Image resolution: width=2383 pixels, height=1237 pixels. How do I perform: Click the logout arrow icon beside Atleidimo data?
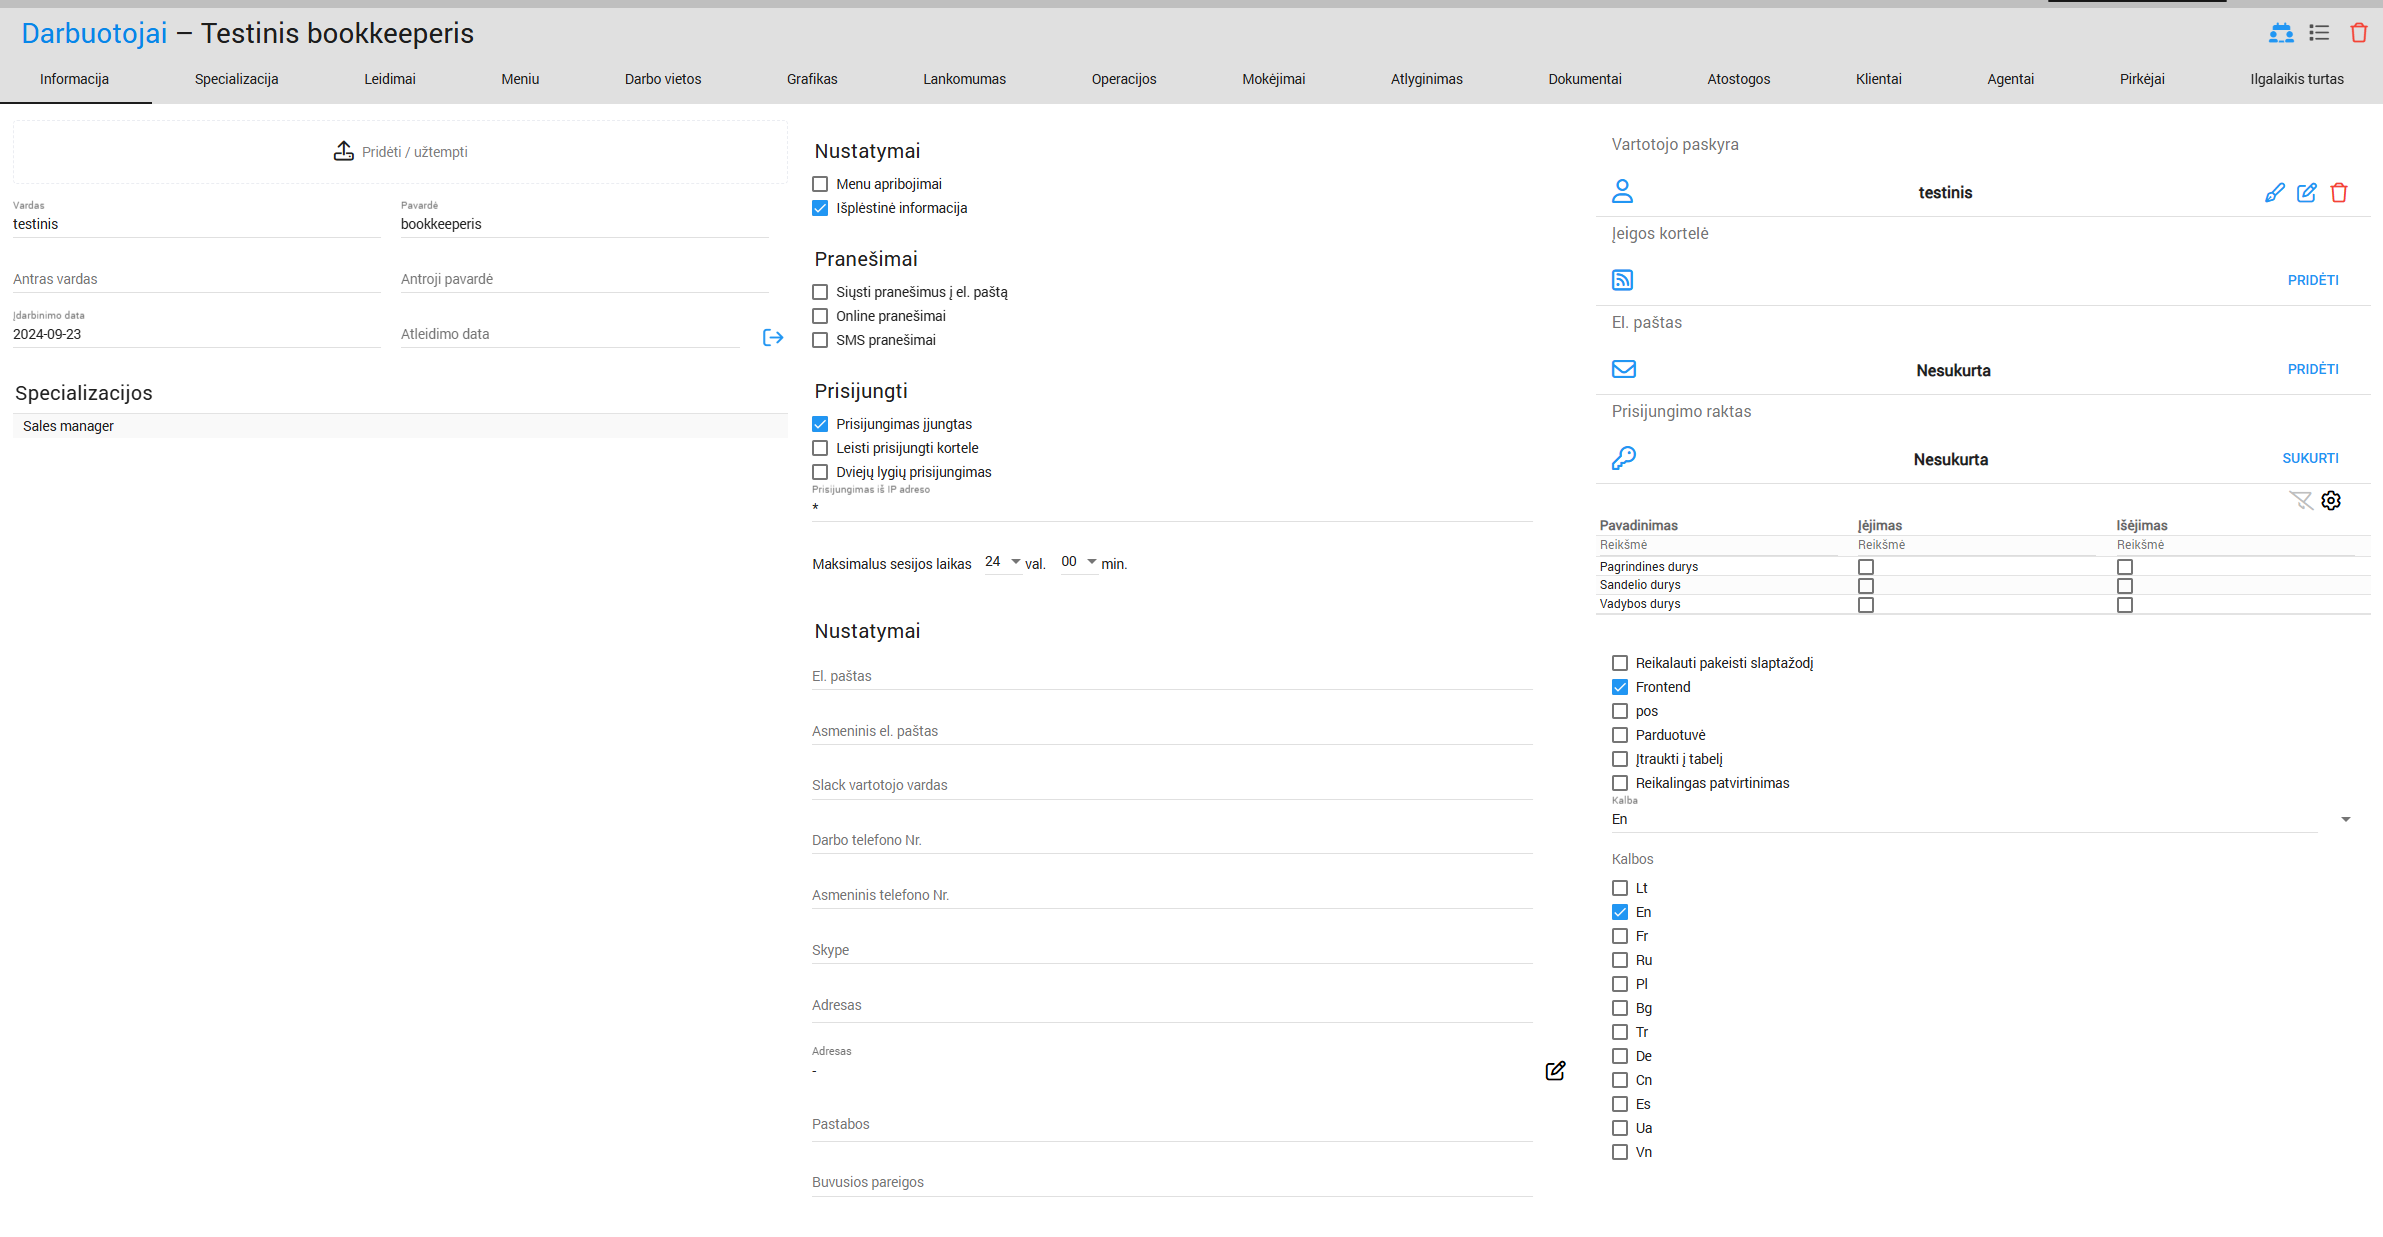tap(772, 338)
